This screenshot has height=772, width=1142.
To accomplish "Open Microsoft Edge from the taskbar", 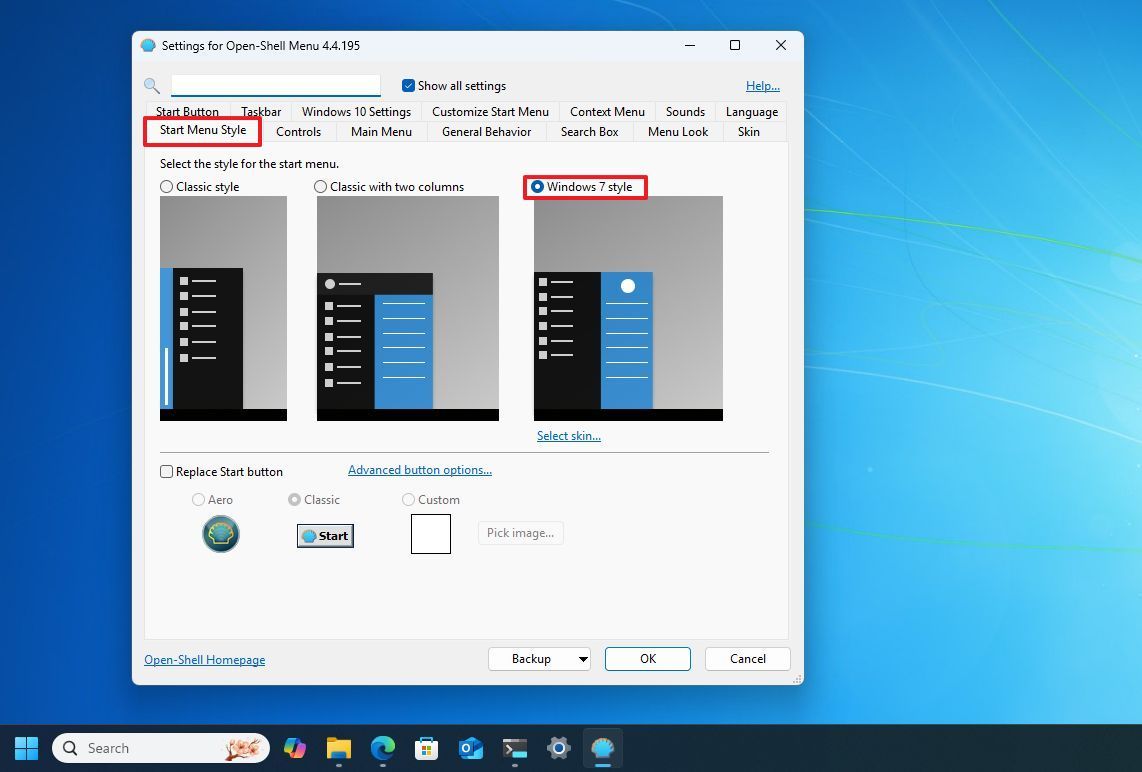I will [382, 747].
